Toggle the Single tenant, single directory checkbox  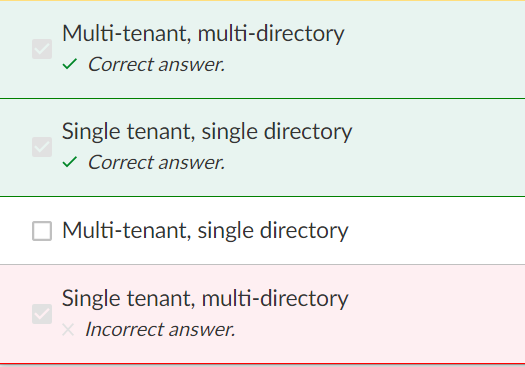42,147
